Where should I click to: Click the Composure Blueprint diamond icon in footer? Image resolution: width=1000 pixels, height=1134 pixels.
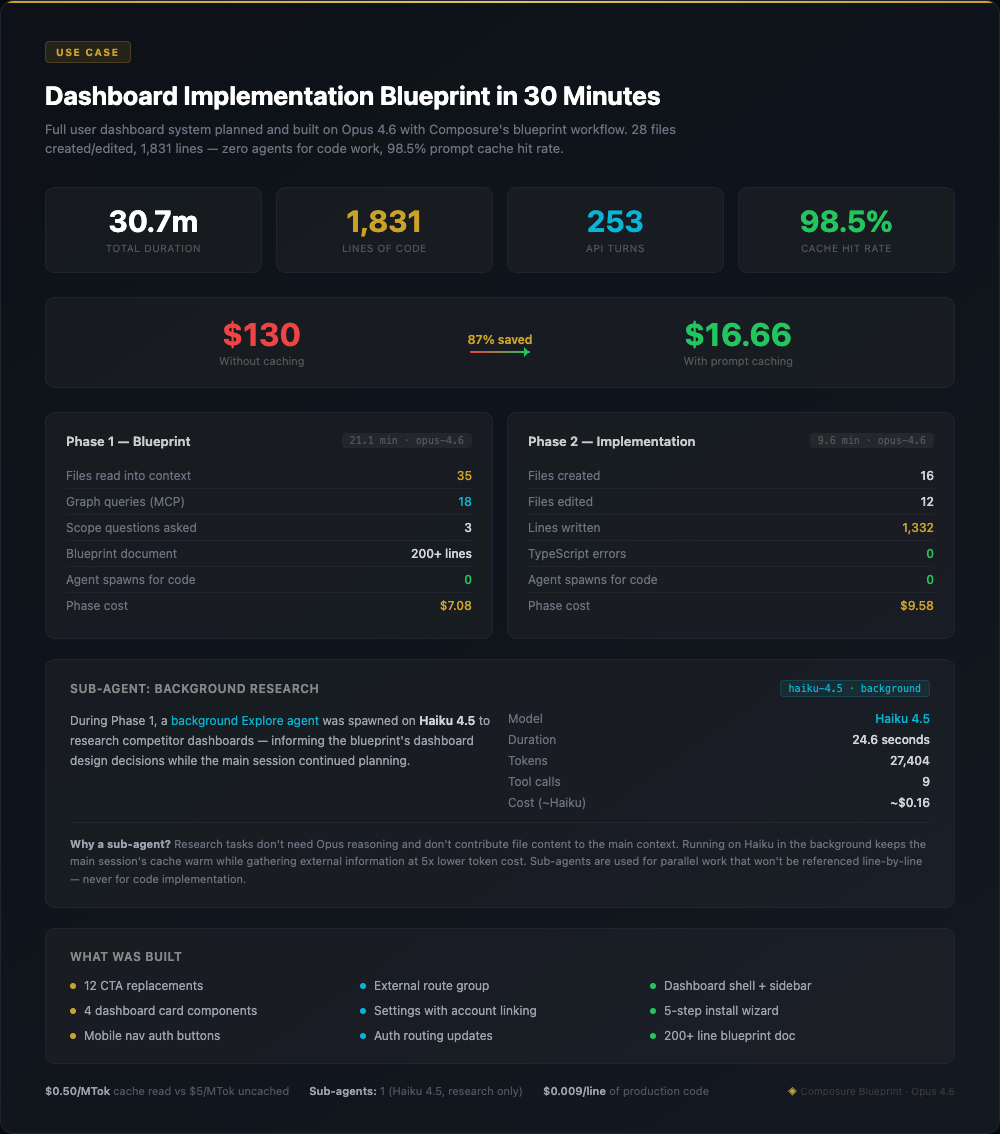click(795, 1091)
